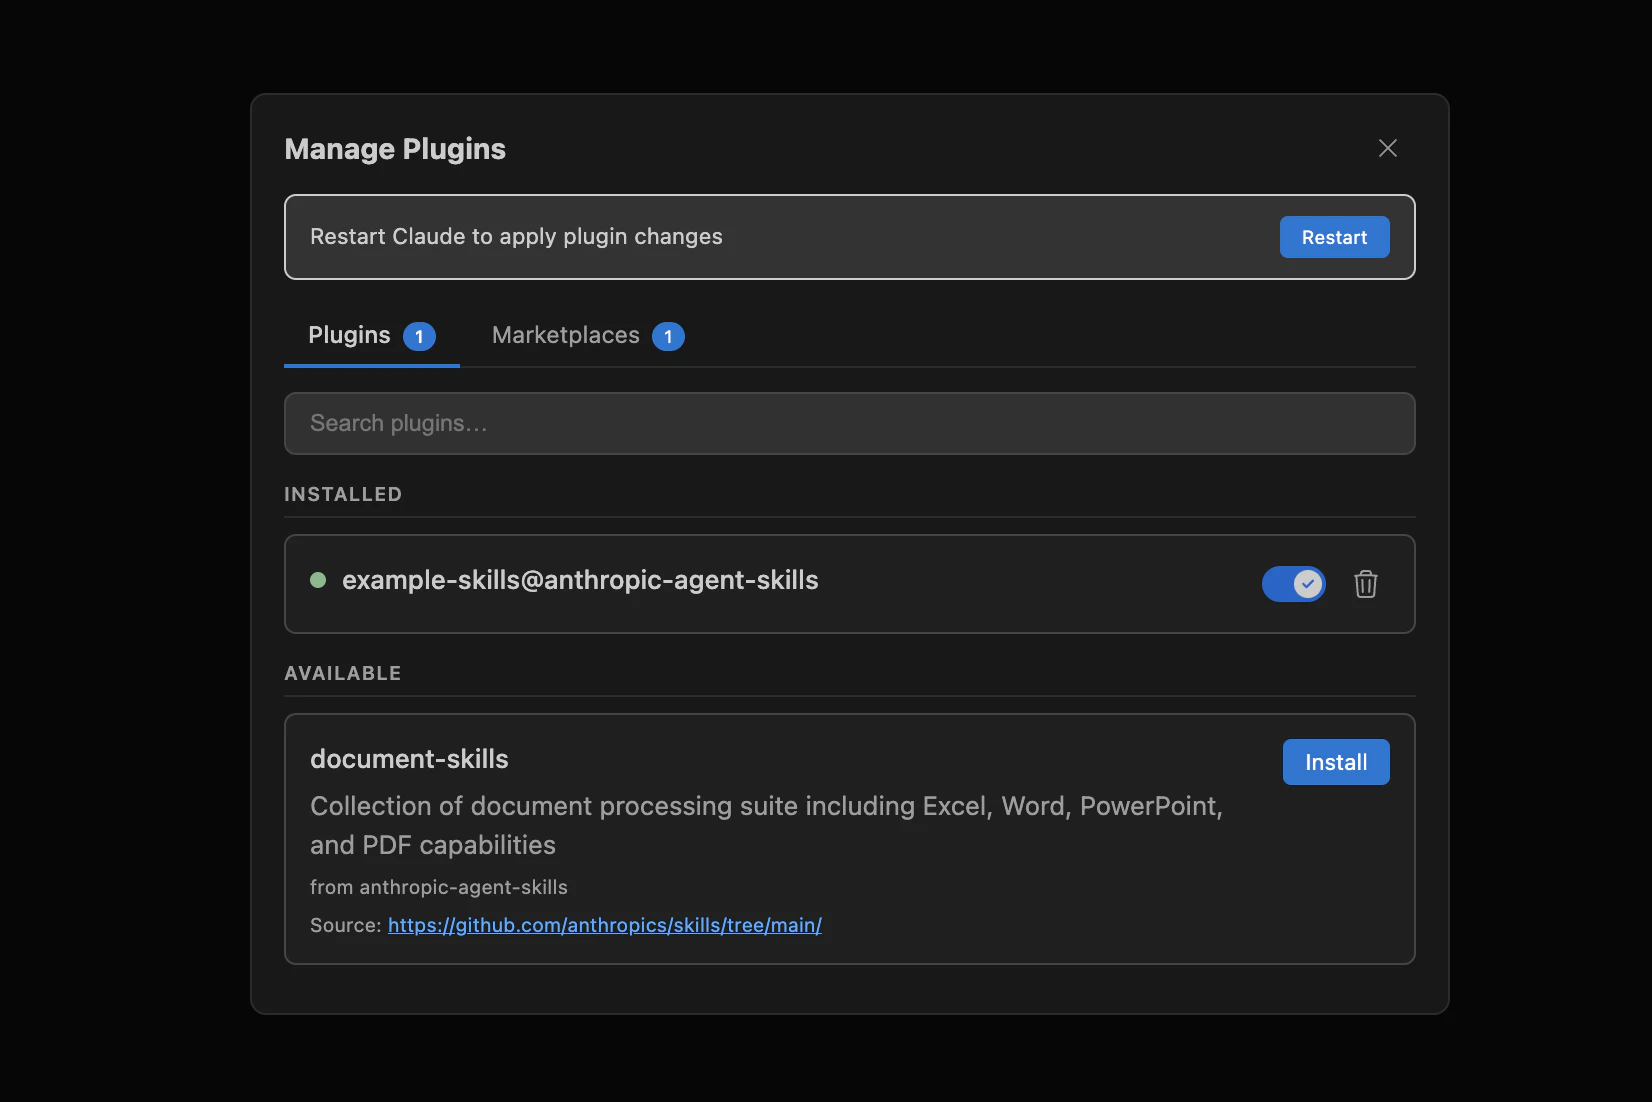Click the Marketplaces tab count badge
The height and width of the screenshot is (1102, 1652).
click(x=668, y=337)
